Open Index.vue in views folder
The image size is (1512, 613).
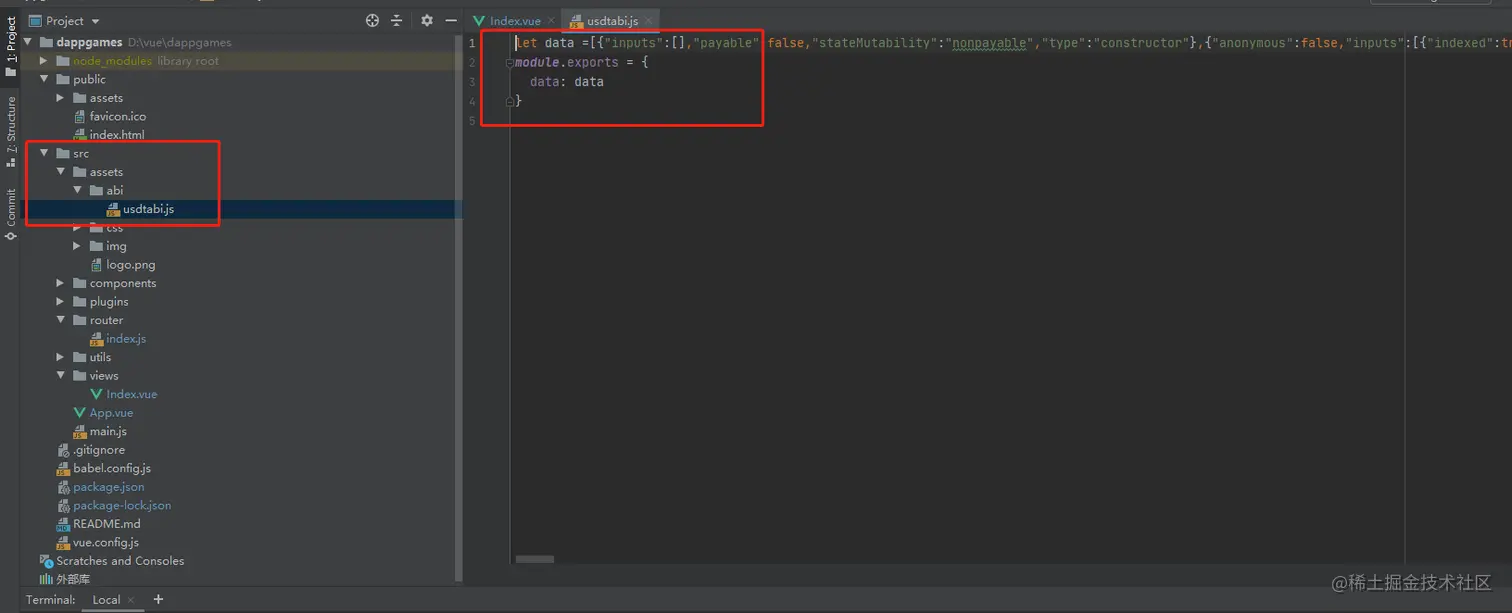click(131, 394)
